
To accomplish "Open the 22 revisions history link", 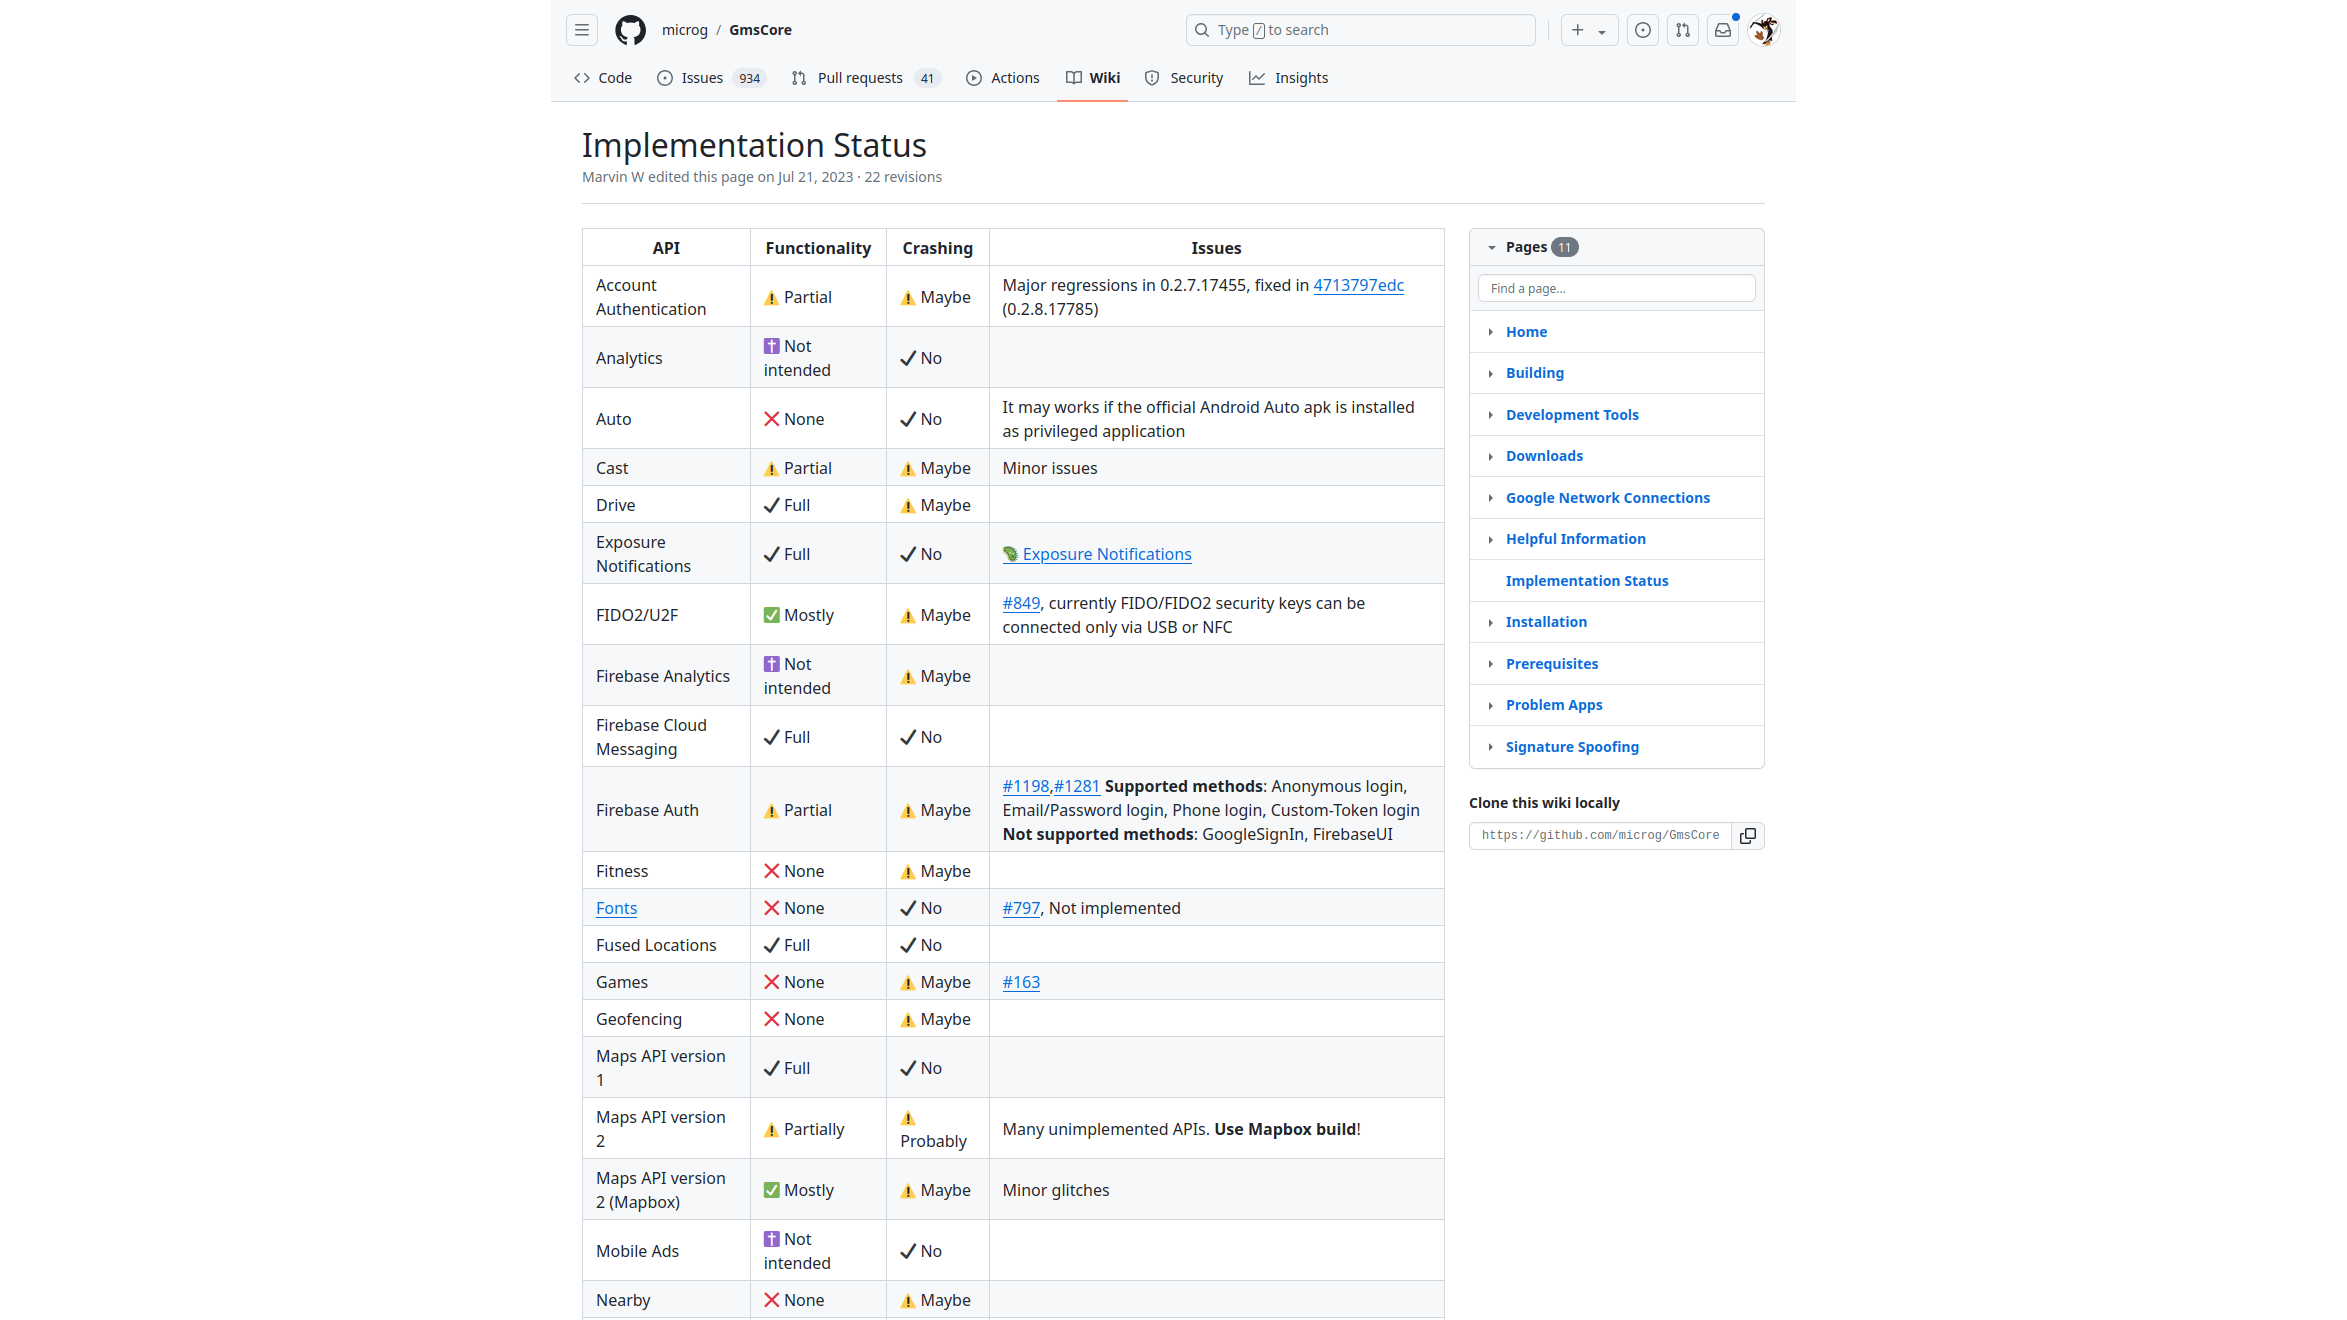I will [x=903, y=177].
